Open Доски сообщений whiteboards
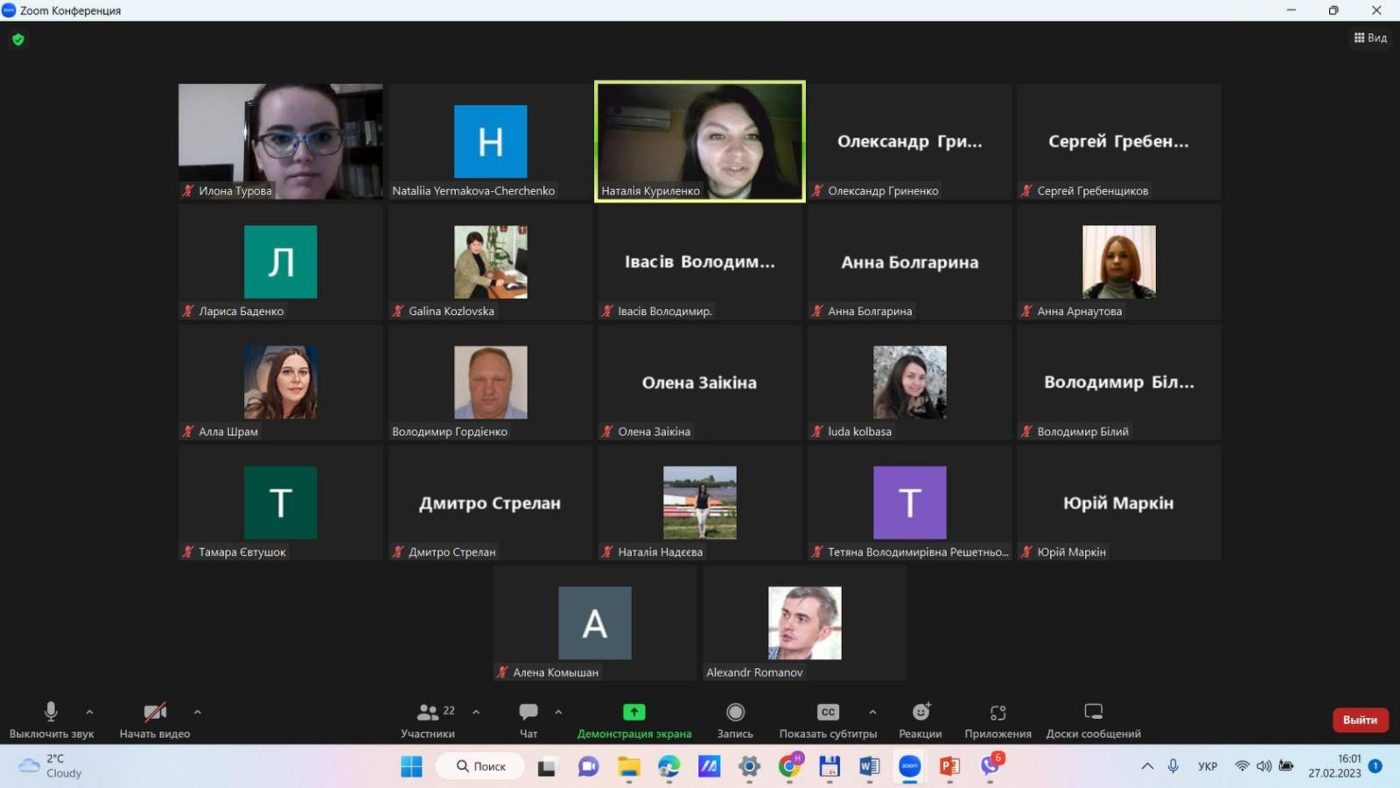The height and width of the screenshot is (788, 1400). (x=1093, y=721)
